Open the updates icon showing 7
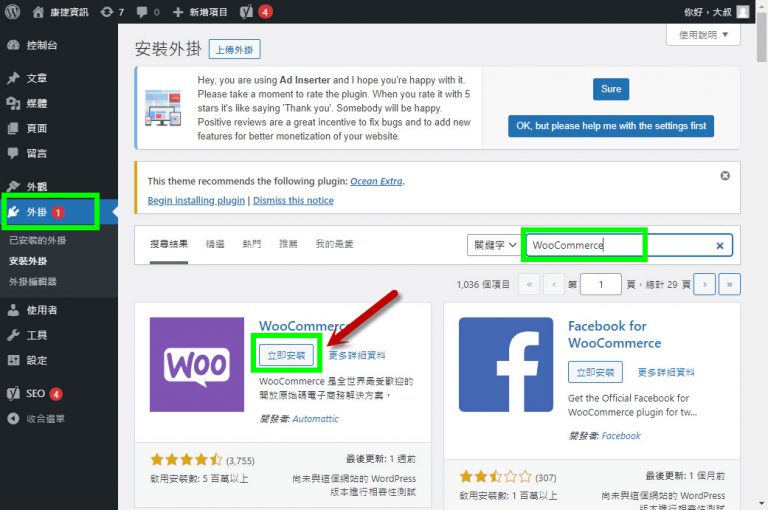 (x=106, y=12)
